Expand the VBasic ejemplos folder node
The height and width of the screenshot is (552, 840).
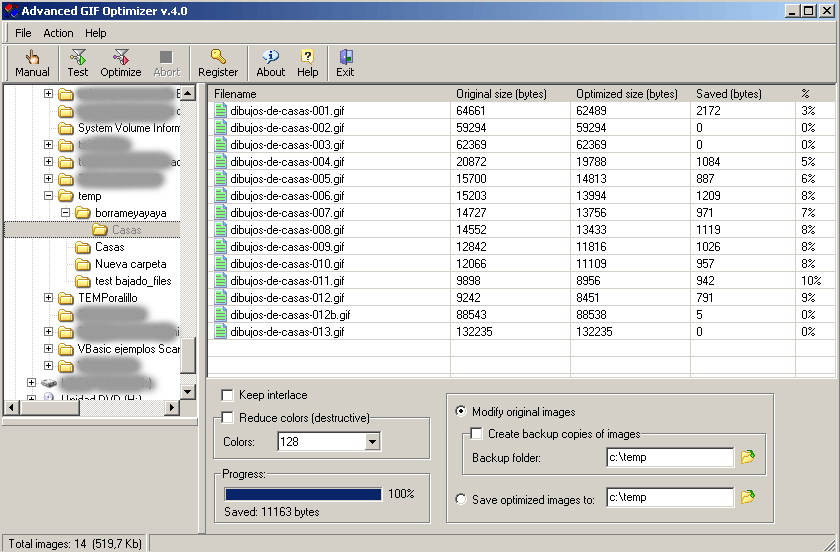48,348
